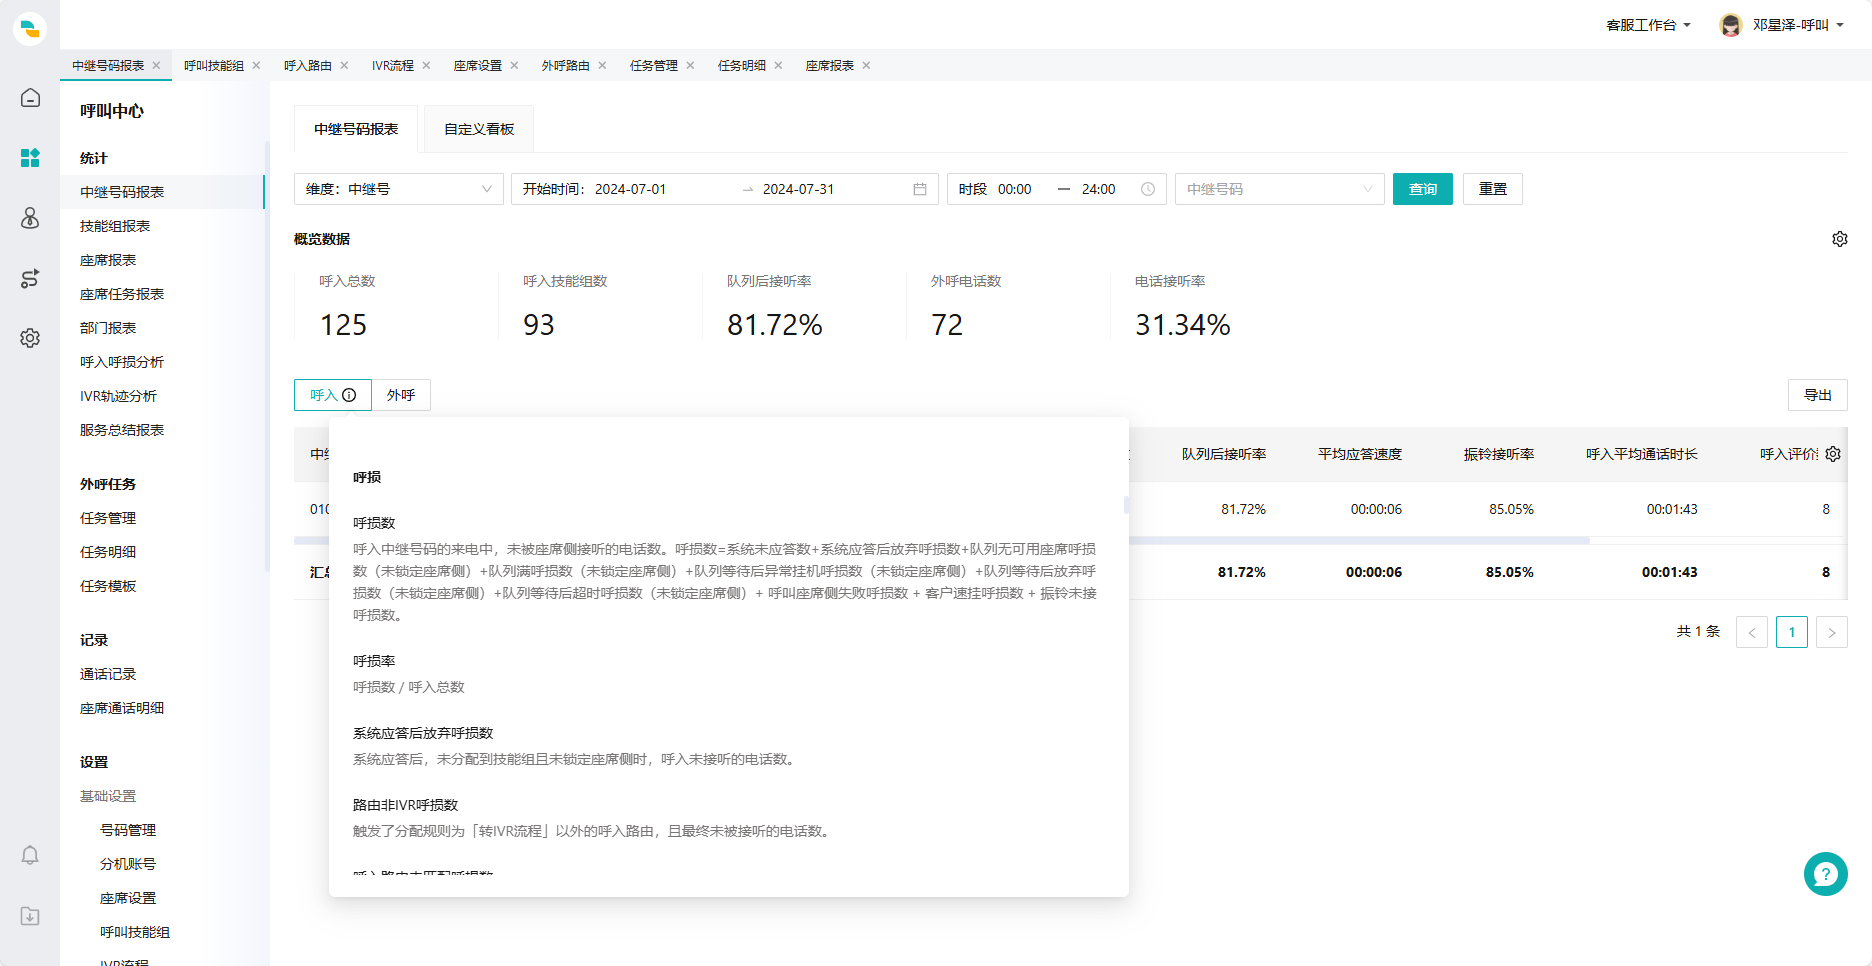Close the 座席设置 tab

tap(514, 65)
